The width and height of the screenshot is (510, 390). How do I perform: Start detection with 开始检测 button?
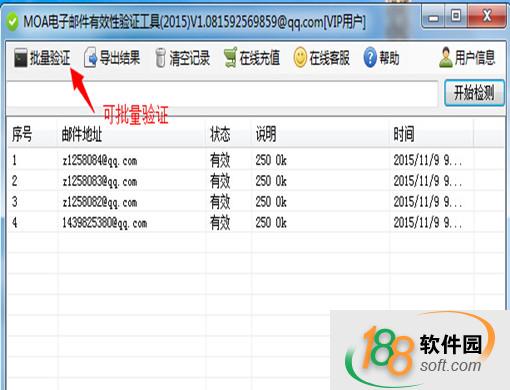474,93
